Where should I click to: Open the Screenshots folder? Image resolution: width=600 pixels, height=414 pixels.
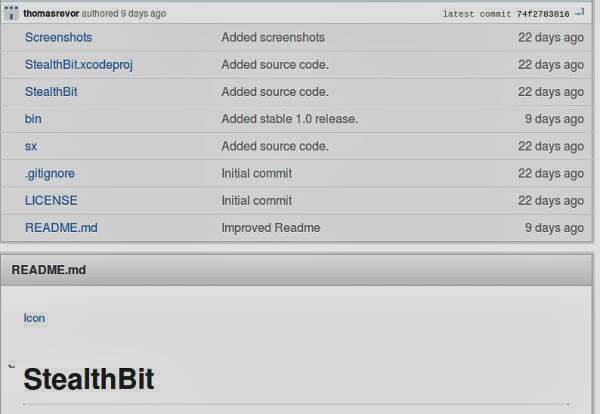(58, 37)
